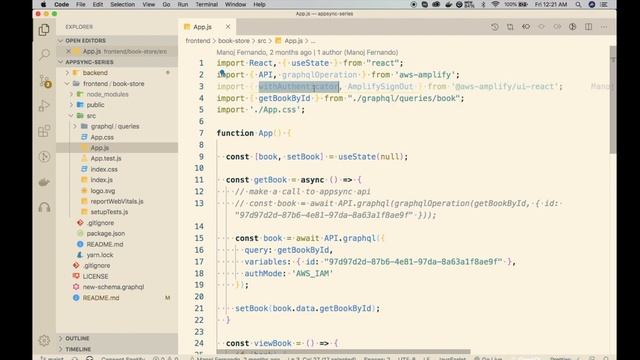Screen dimensions: 640x360
Task: Click the Bluetooth icon in menu bar
Action: tap(483, 4)
